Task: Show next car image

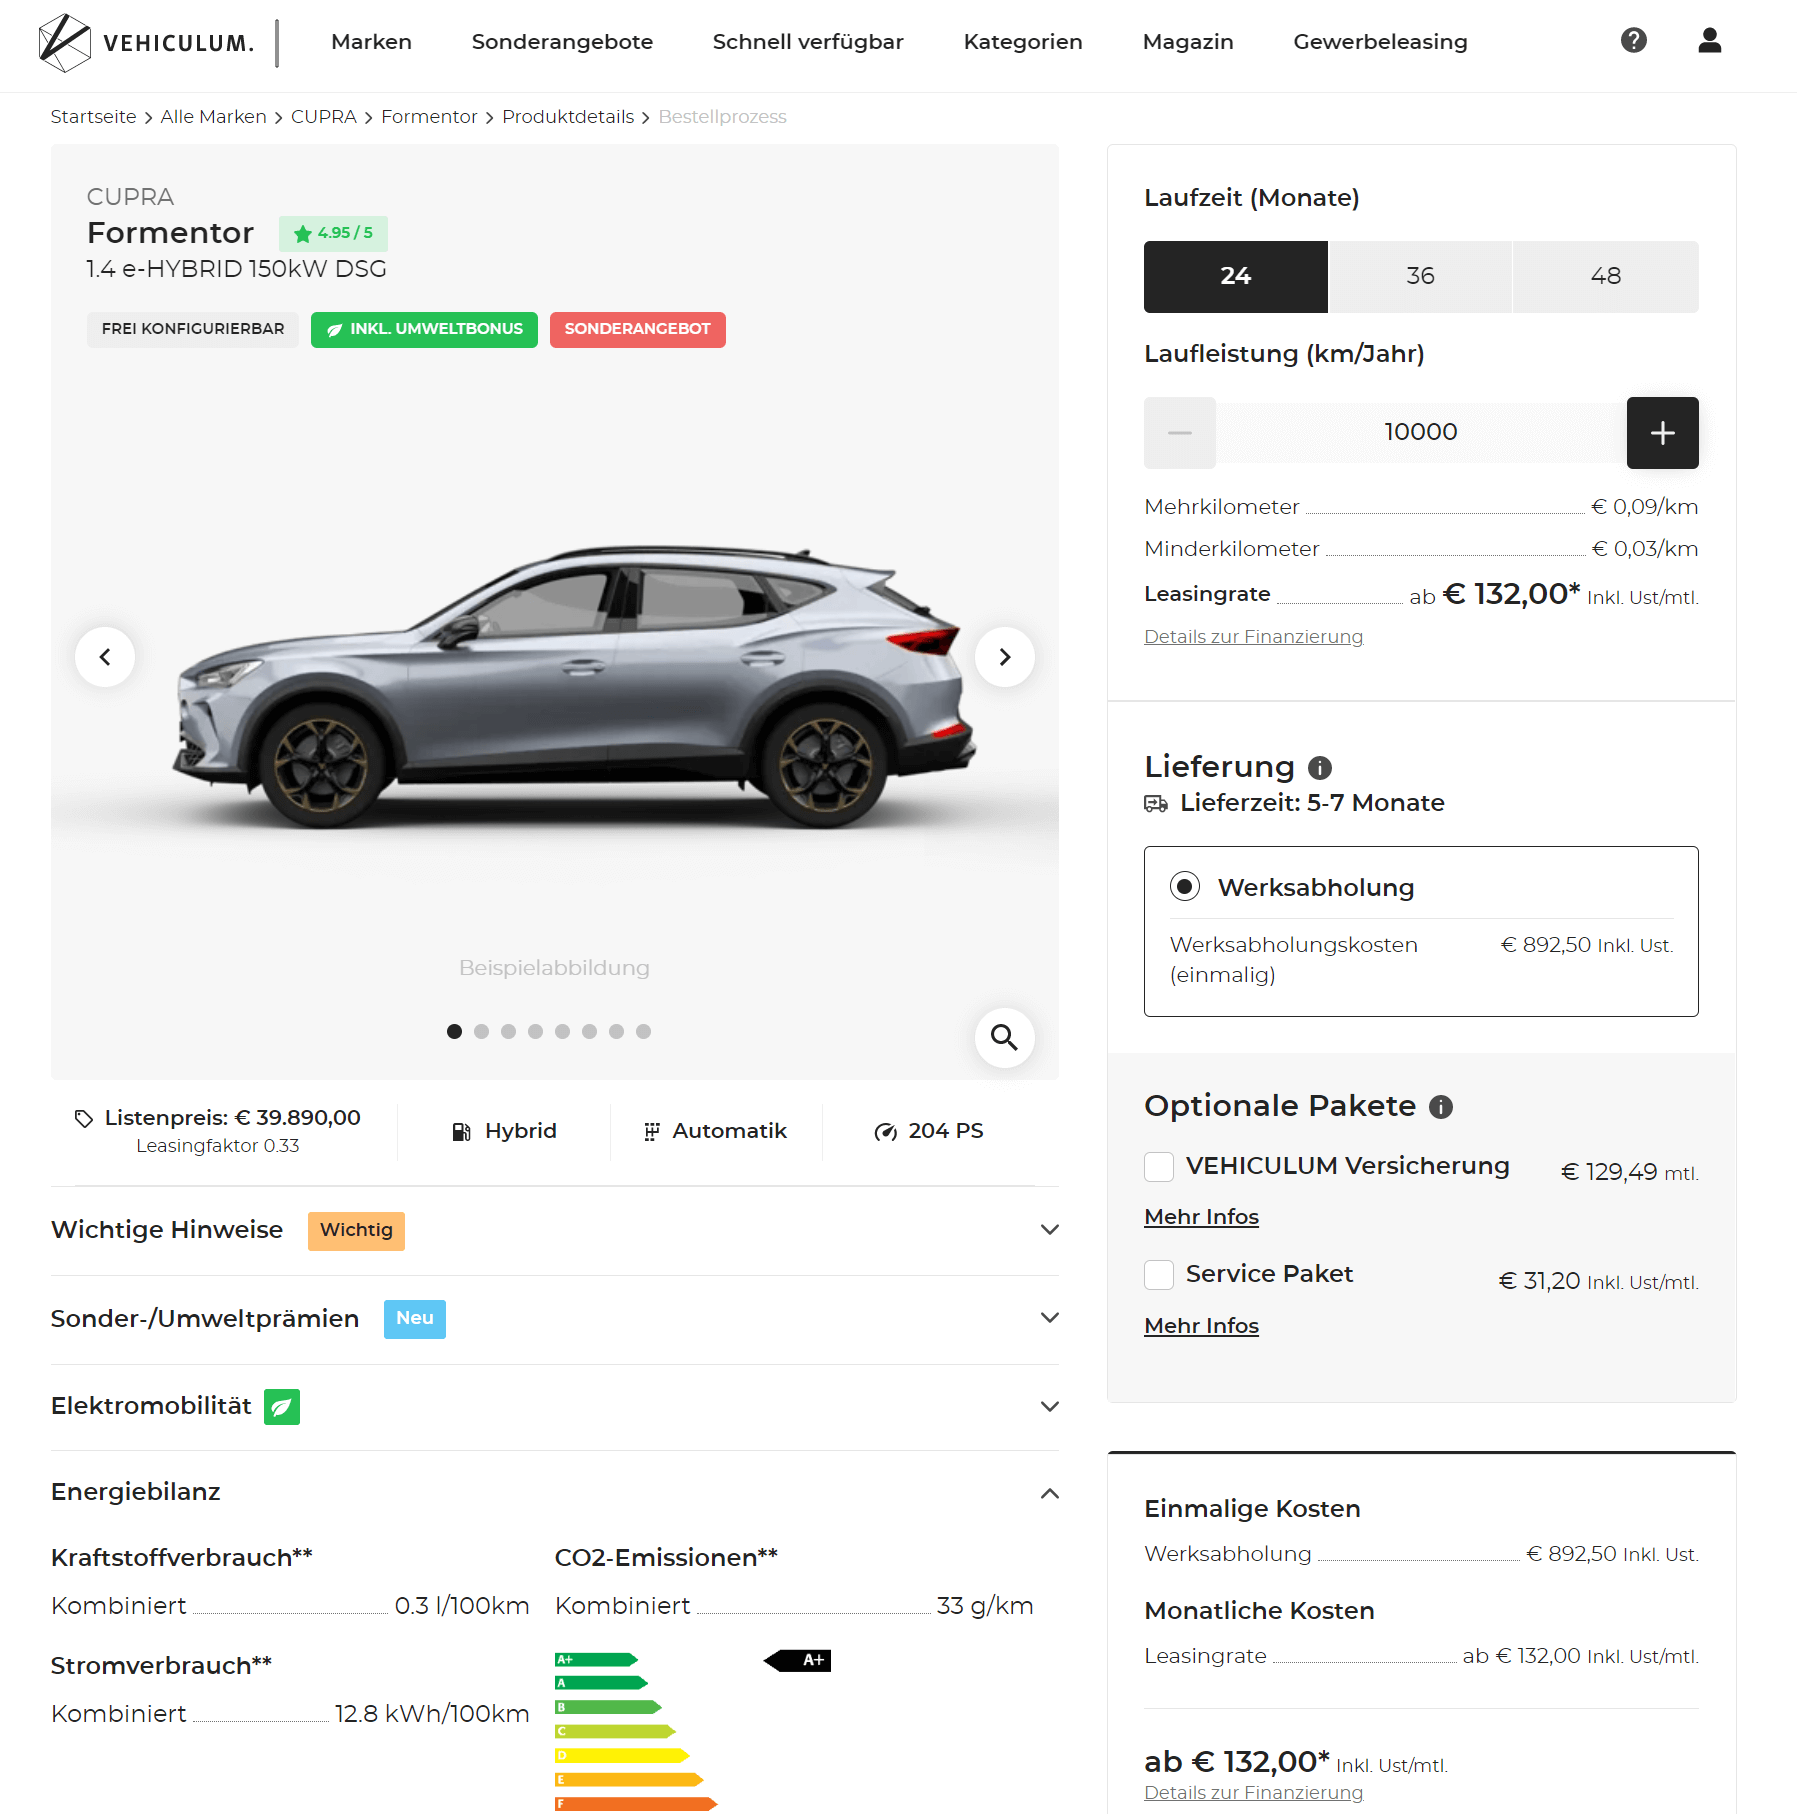Action: [x=1004, y=657]
